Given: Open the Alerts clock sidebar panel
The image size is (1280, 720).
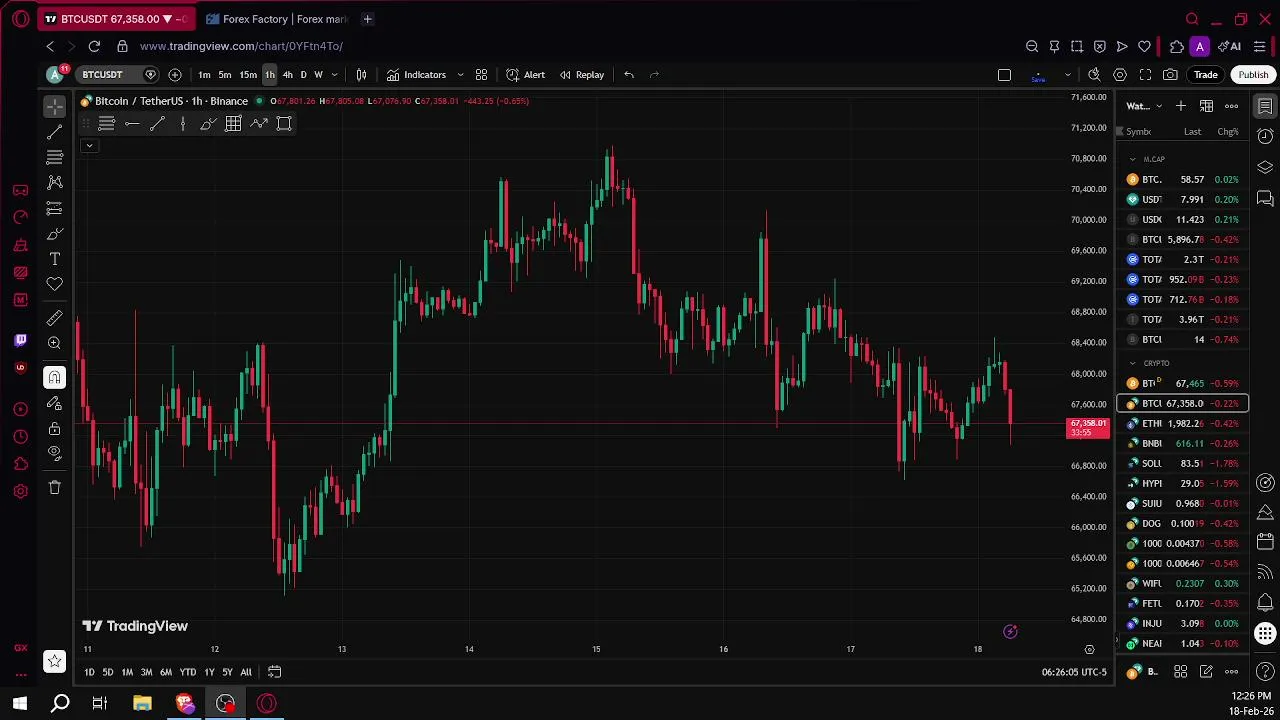Looking at the screenshot, I should click(1265, 136).
